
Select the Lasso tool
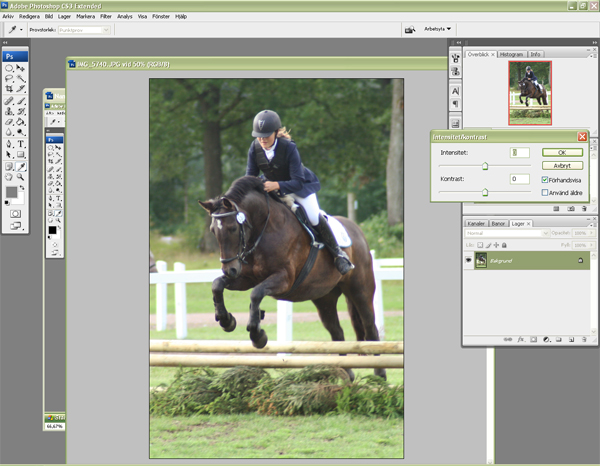tap(9, 78)
